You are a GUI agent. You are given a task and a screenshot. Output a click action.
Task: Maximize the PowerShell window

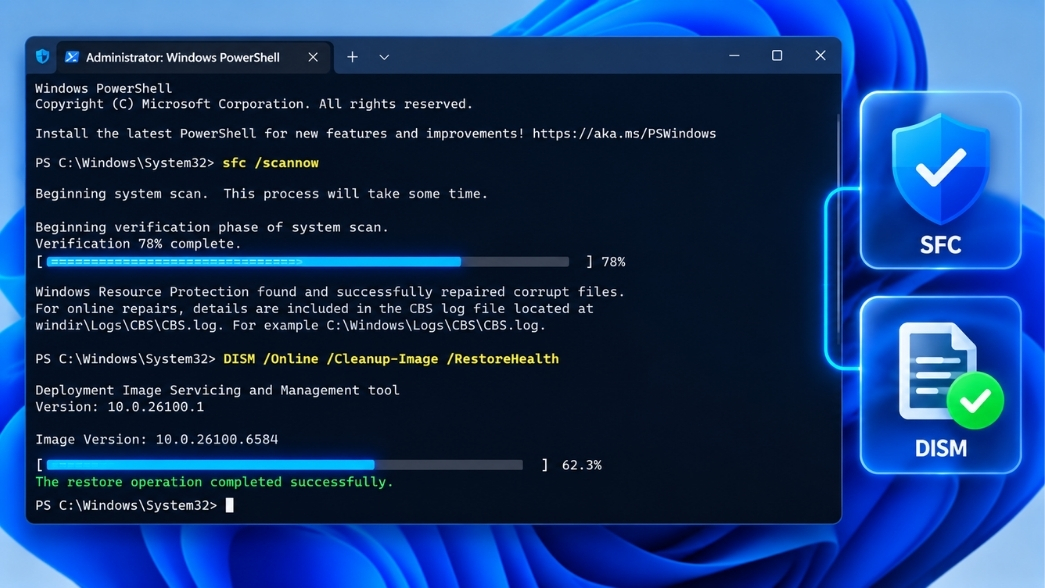point(777,56)
